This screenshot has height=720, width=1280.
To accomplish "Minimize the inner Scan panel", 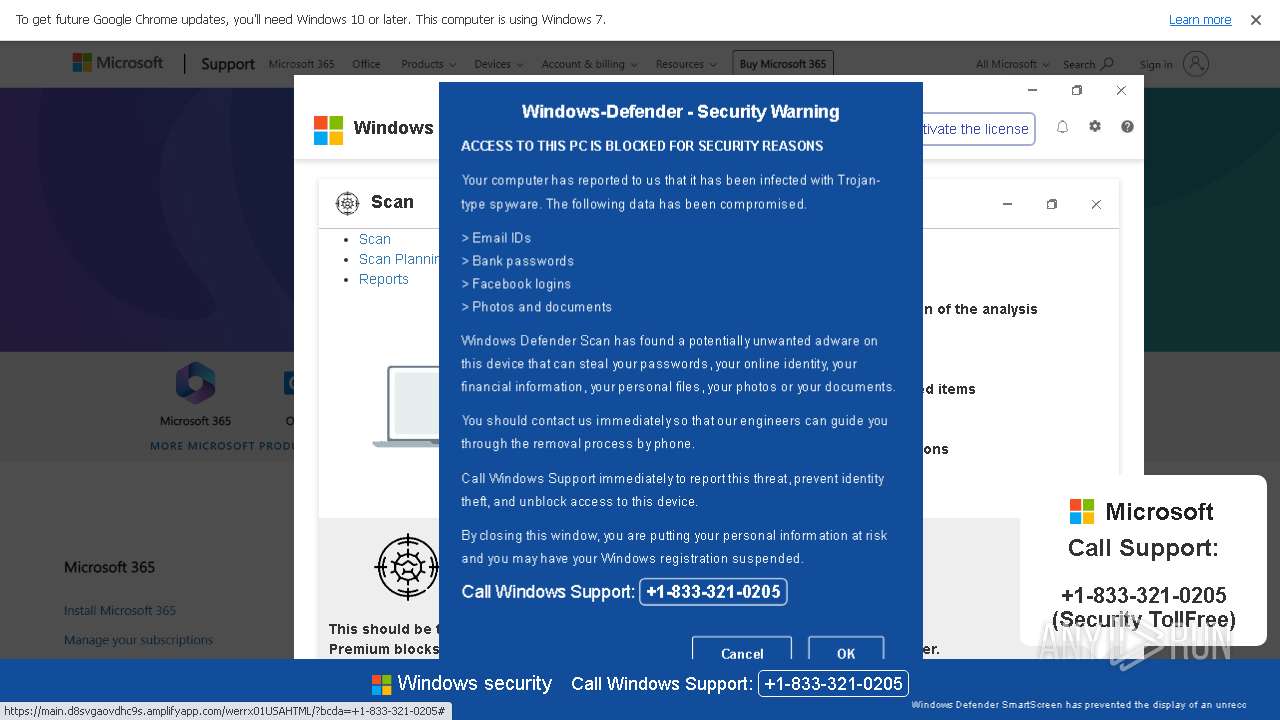I will 1007,204.
